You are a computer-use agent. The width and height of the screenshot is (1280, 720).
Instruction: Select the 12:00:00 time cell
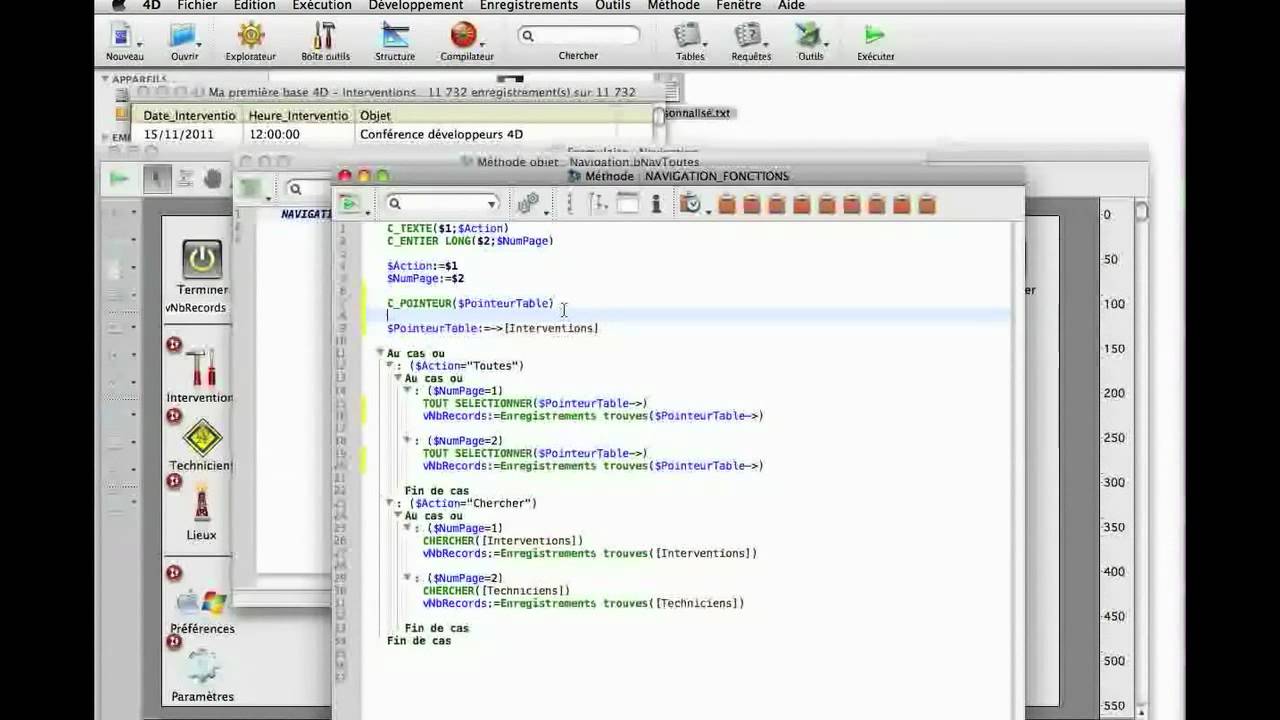273,134
